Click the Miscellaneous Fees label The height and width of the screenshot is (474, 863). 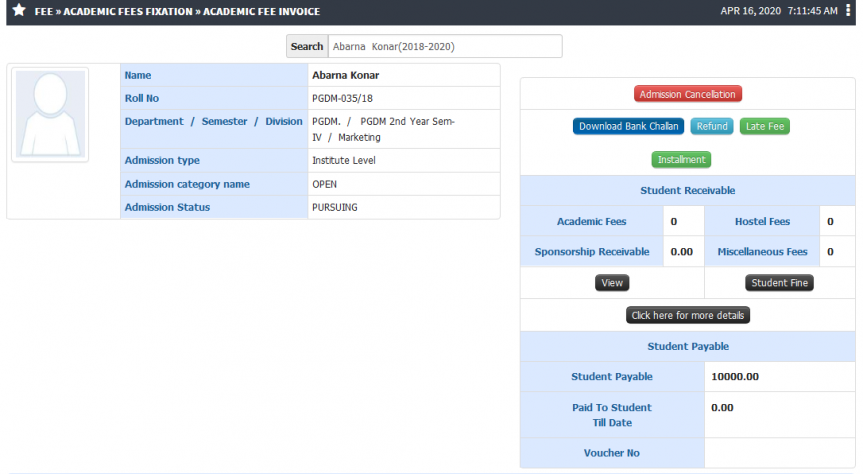coord(762,252)
